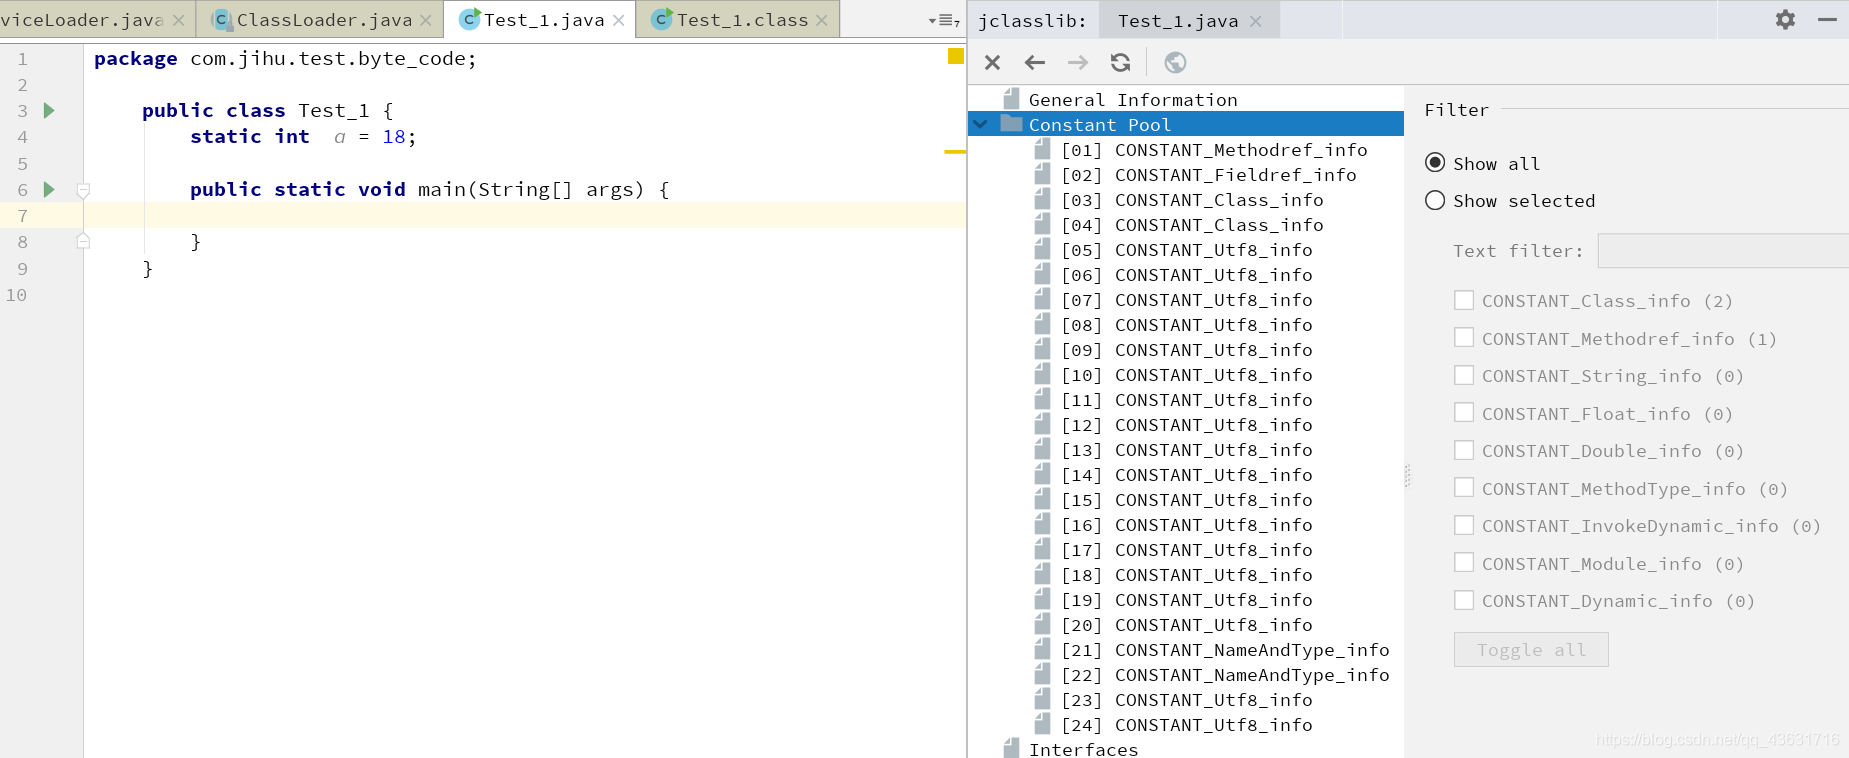Click class name Test_1 in declaration

pyautogui.click(x=334, y=111)
